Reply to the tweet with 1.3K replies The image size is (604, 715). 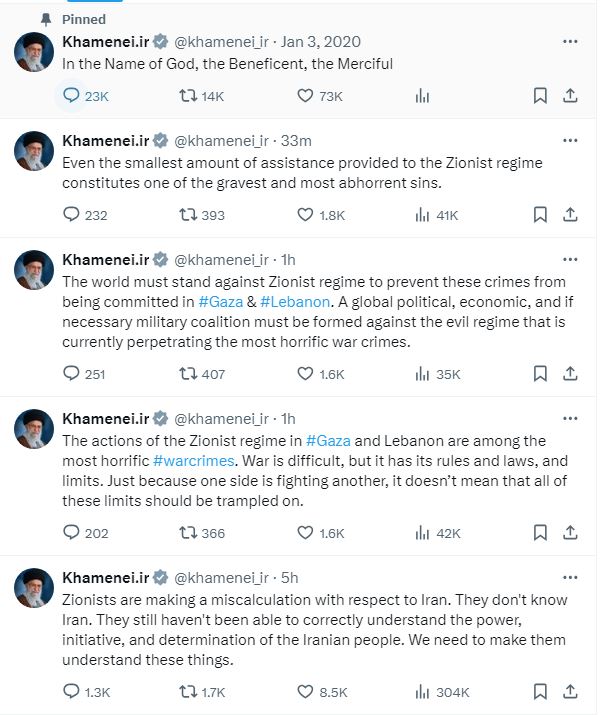coord(72,691)
